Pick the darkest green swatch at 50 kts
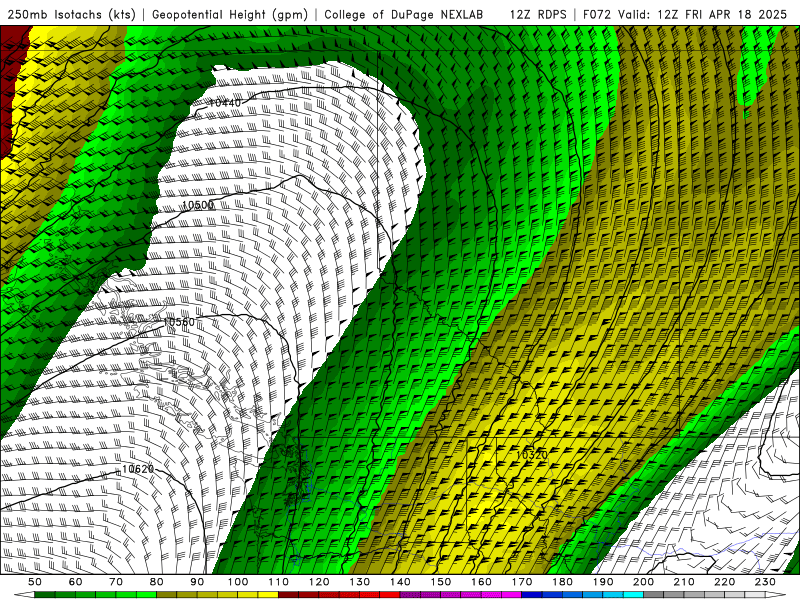The width and height of the screenshot is (800, 600). coord(45,594)
